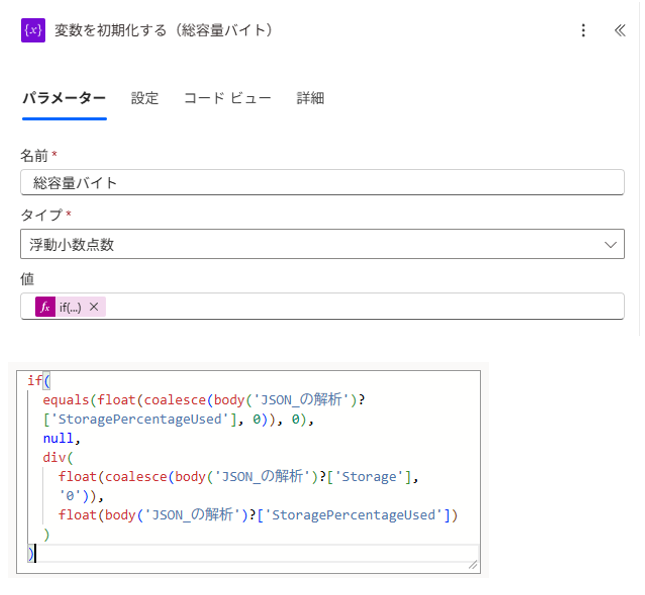Switch to the 設定 tab
Screen dimensions: 645x595
click(145, 98)
